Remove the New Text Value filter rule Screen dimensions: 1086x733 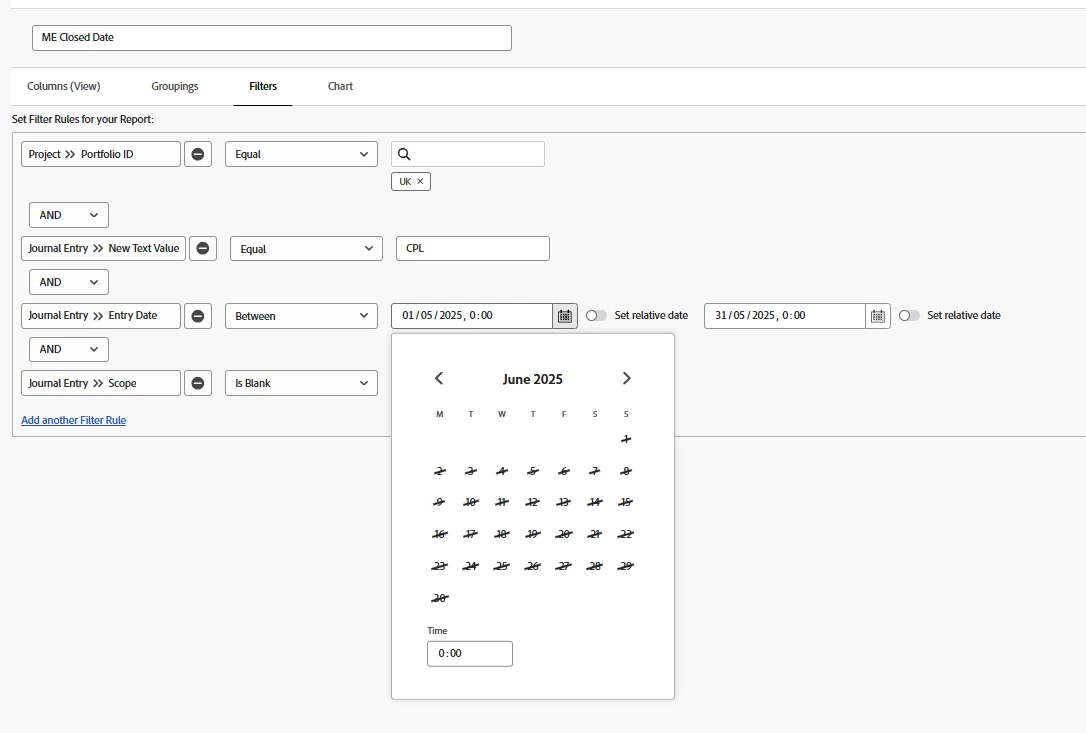(203, 248)
